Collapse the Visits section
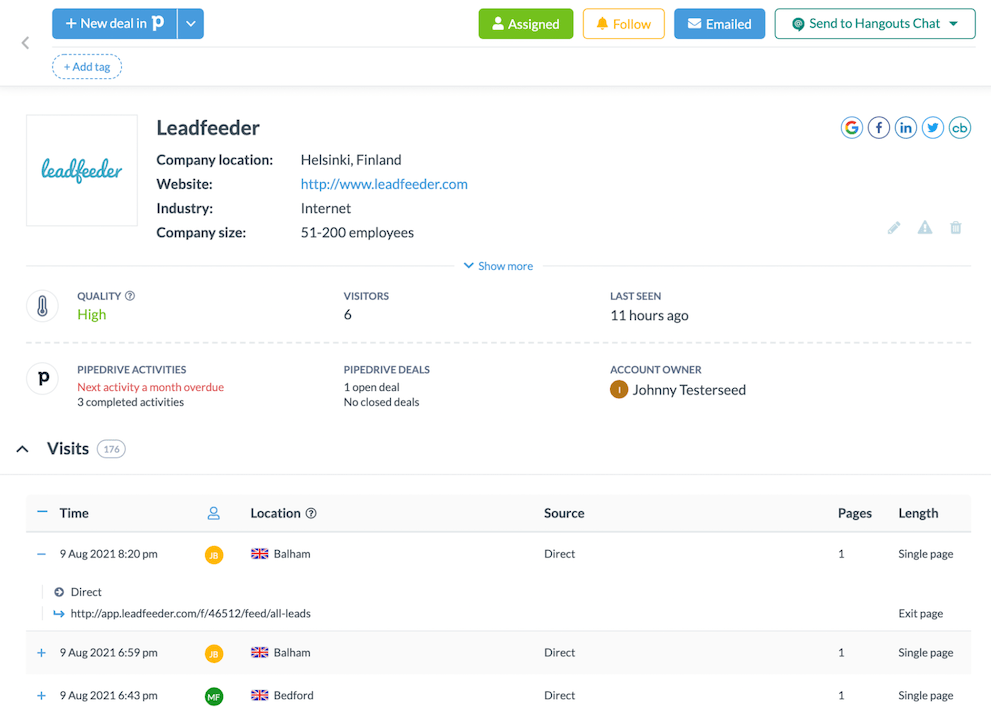The width and height of the screenshot is (991, 714). tap(22, 449)
